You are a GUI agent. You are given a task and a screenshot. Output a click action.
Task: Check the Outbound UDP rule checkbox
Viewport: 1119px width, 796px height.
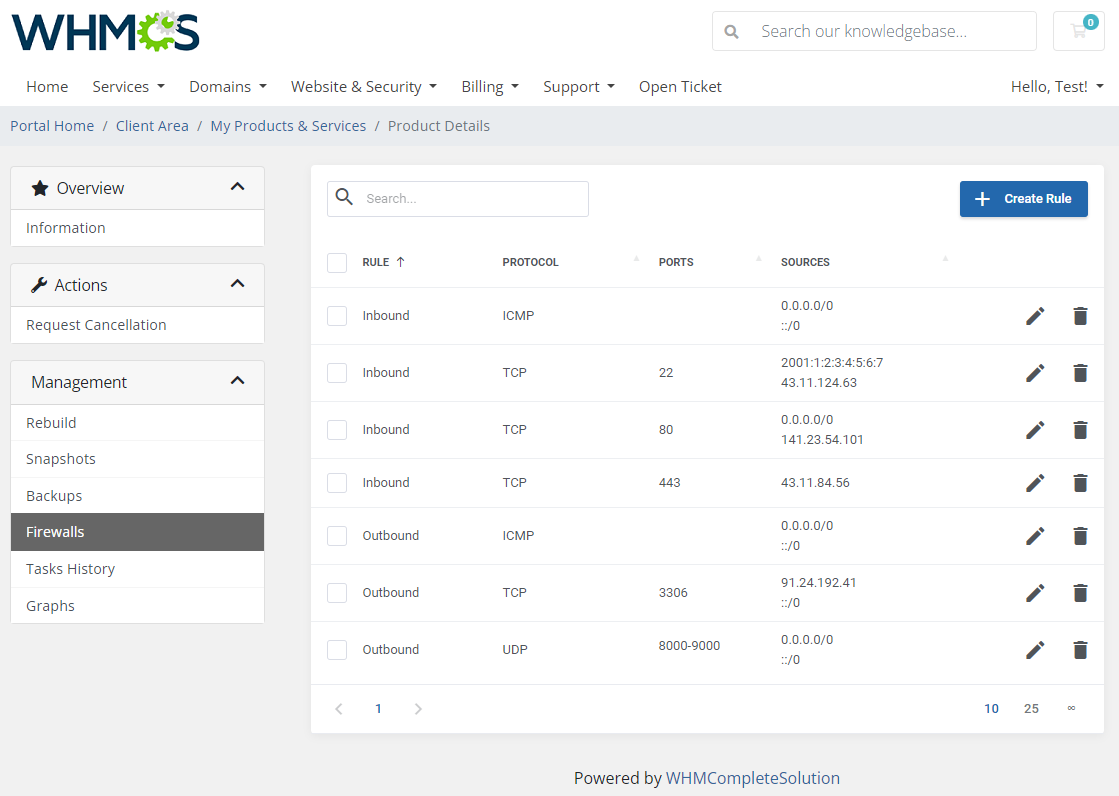(337, 649)
